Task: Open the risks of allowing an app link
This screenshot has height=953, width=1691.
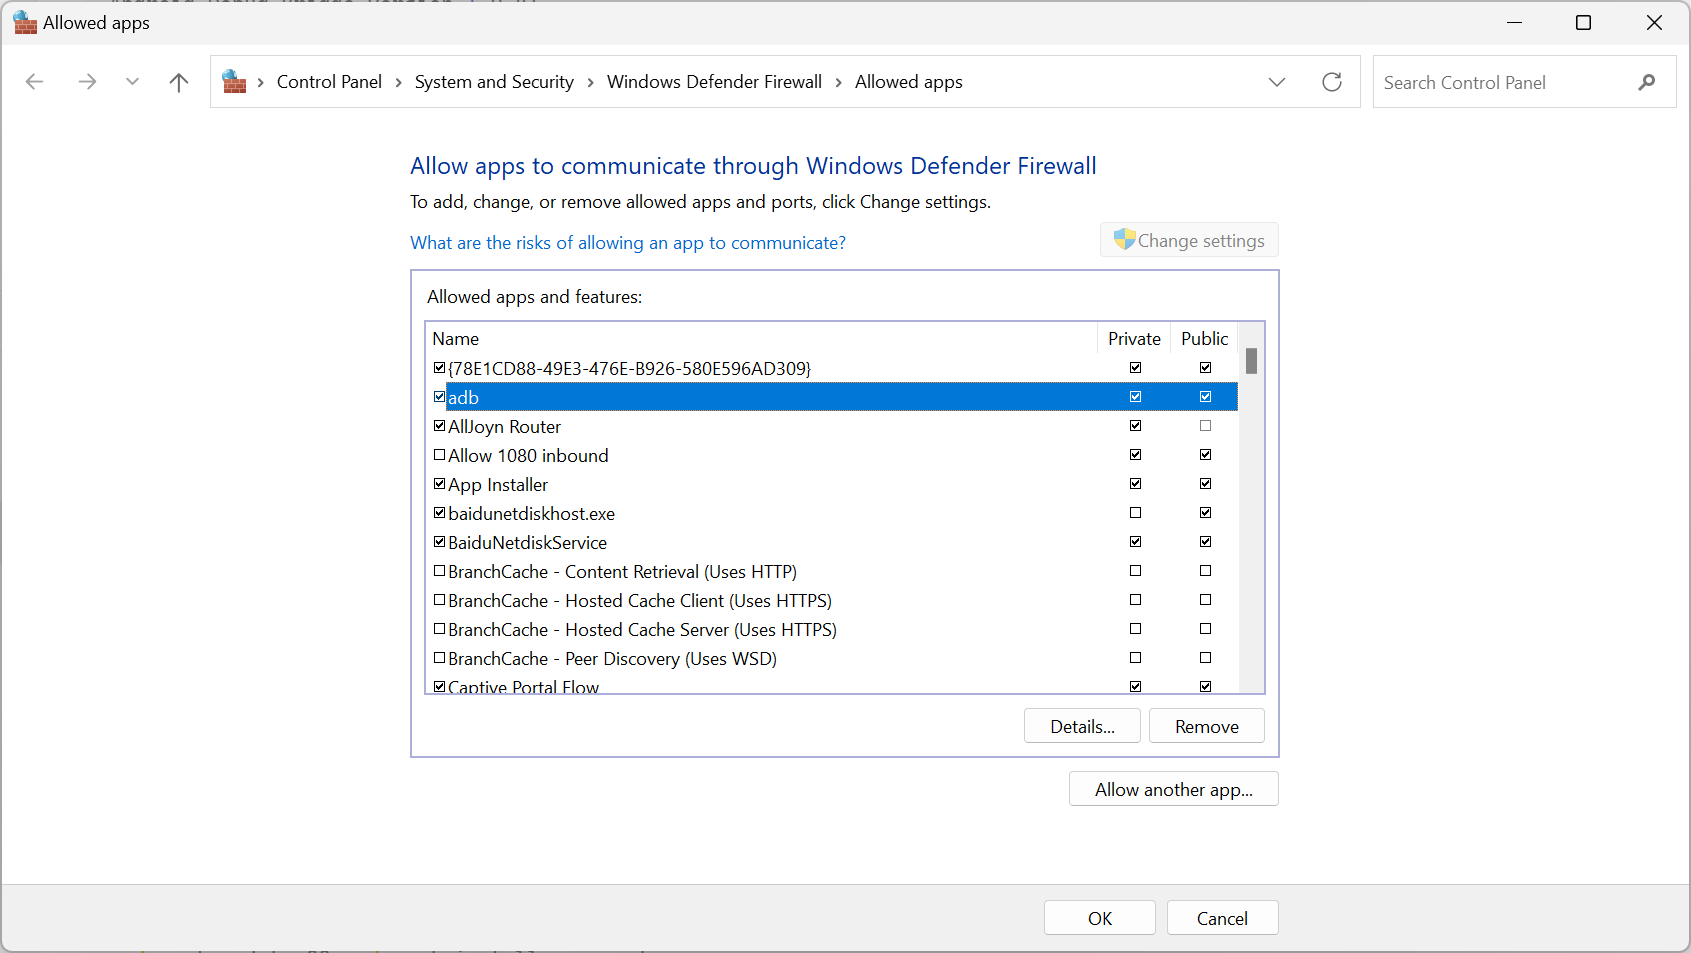Action: point(627,243)
